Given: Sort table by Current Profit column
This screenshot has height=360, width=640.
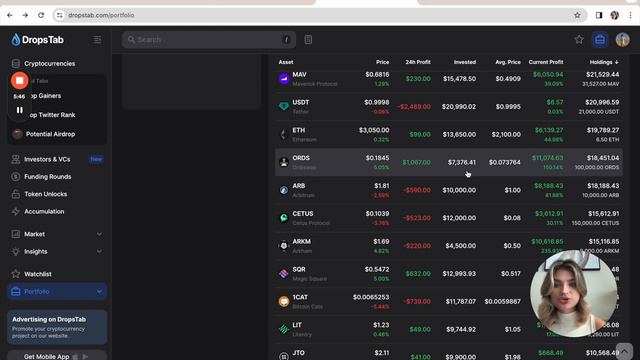Looking at the screenshot, I should point(546,62).
